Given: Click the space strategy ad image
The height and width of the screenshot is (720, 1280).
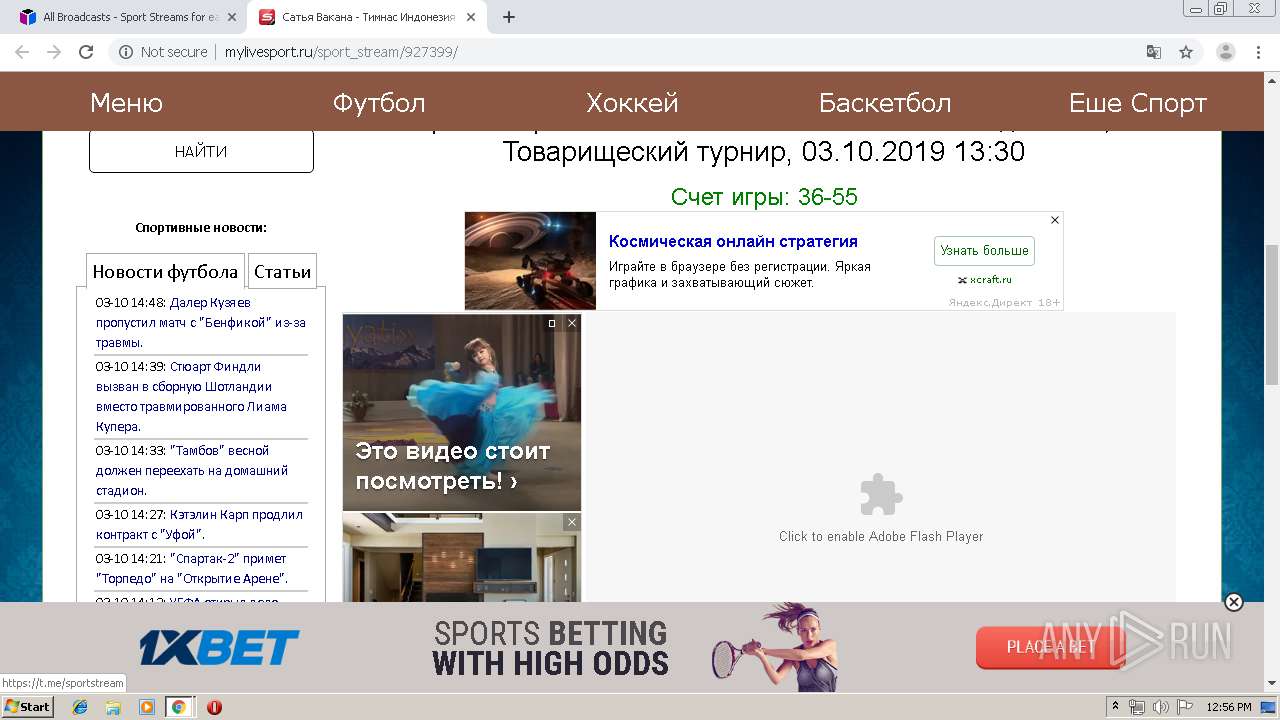Looking at the screenshot, I should click(x=530, y=260).
